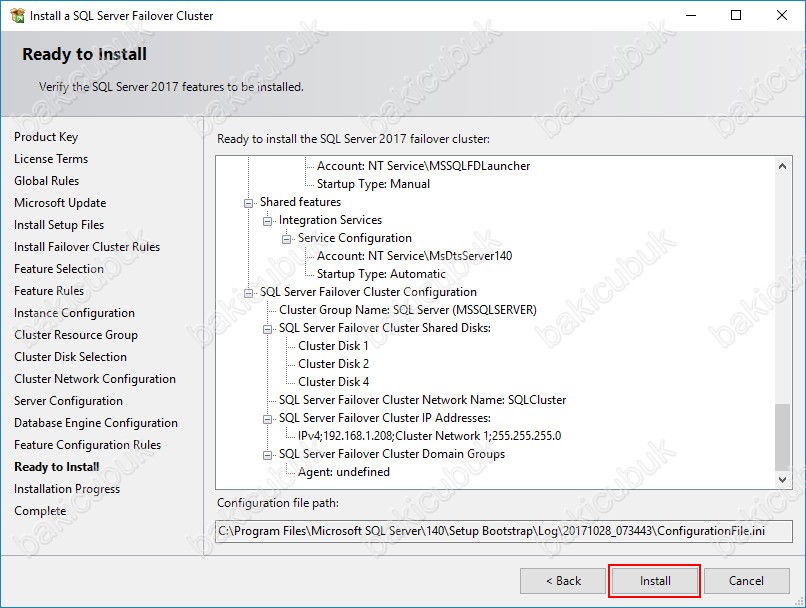Collapse the Failover Cluster IP Addresses node
The image size is (806, 608).
click(x=267, y=419)
